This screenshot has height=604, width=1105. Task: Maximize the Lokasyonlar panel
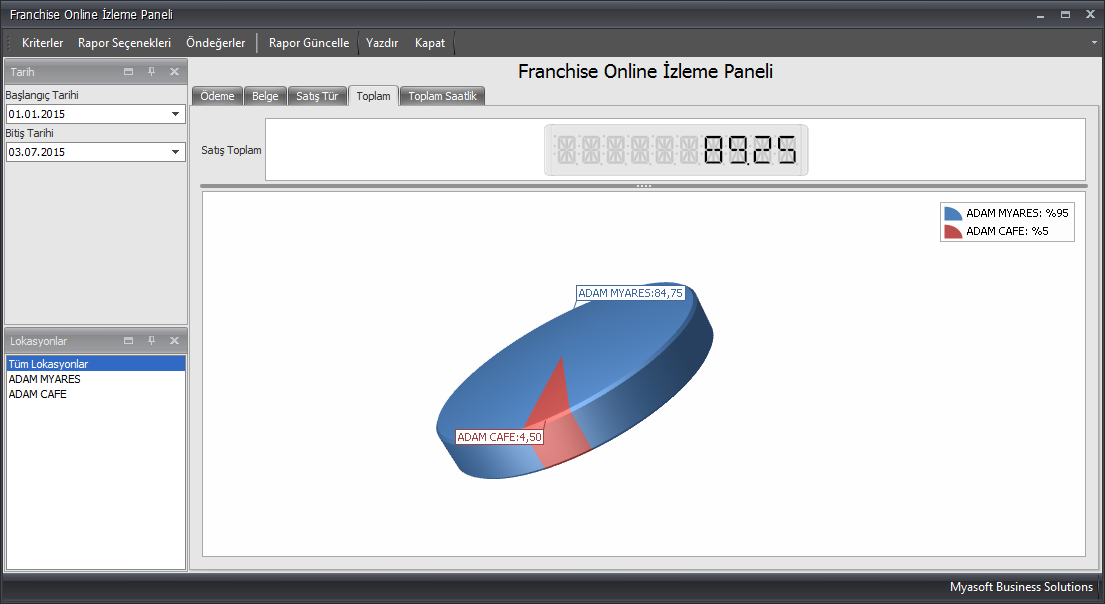pos(128,341)
